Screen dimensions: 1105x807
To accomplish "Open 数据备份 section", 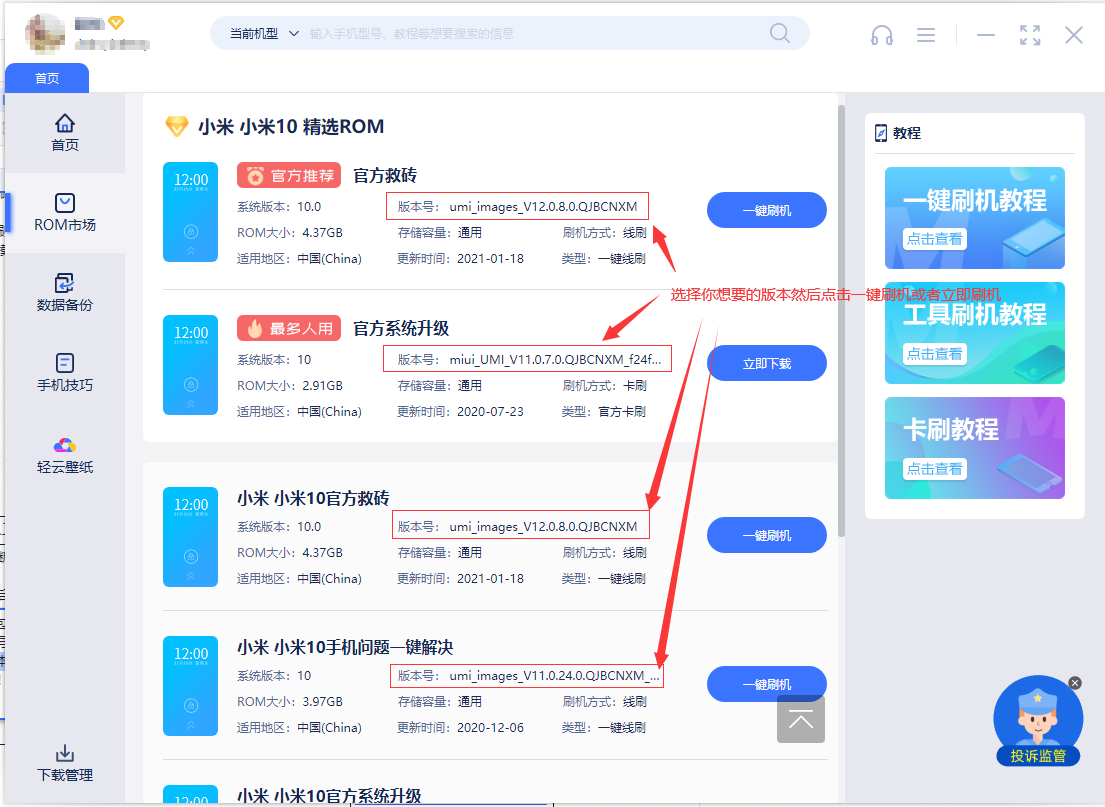I will 65,292.
